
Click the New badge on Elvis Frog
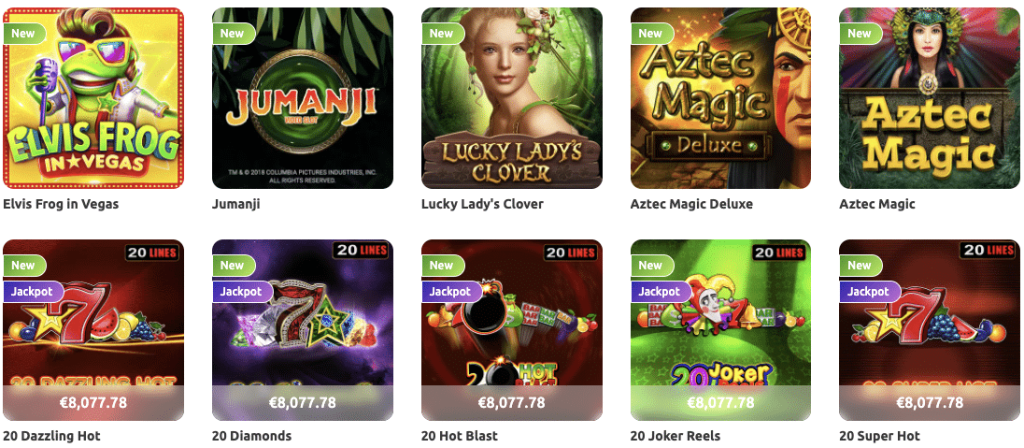[x=24, y=33]
